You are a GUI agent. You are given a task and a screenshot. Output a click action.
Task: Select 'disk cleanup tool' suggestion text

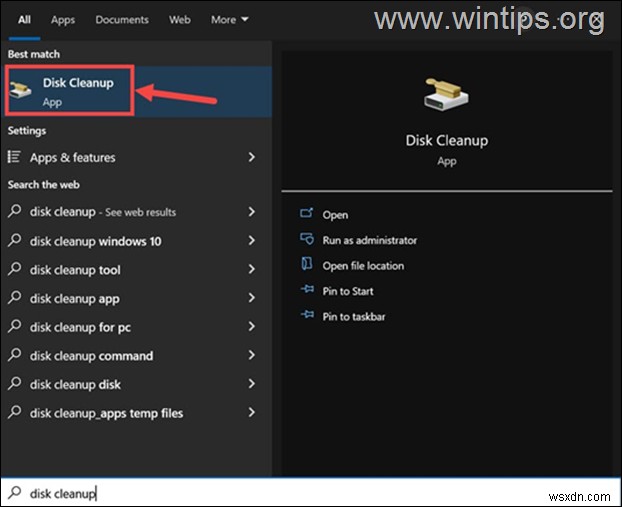75,270
